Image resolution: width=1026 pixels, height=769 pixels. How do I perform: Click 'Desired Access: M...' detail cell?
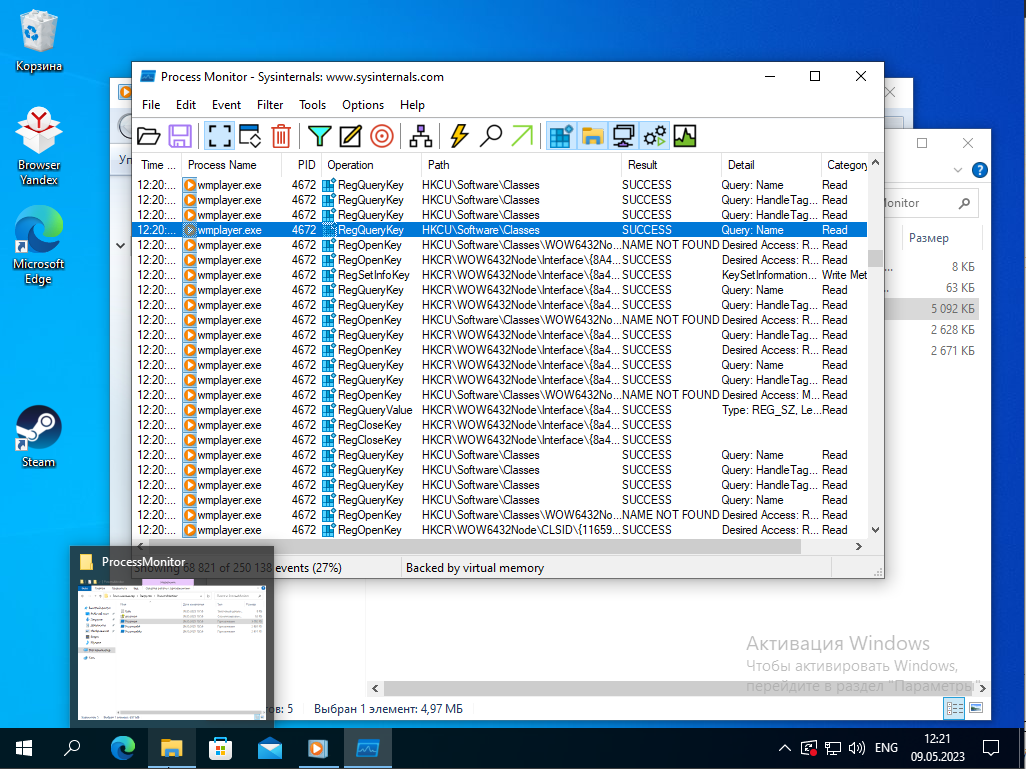click(x=770, y=395)
